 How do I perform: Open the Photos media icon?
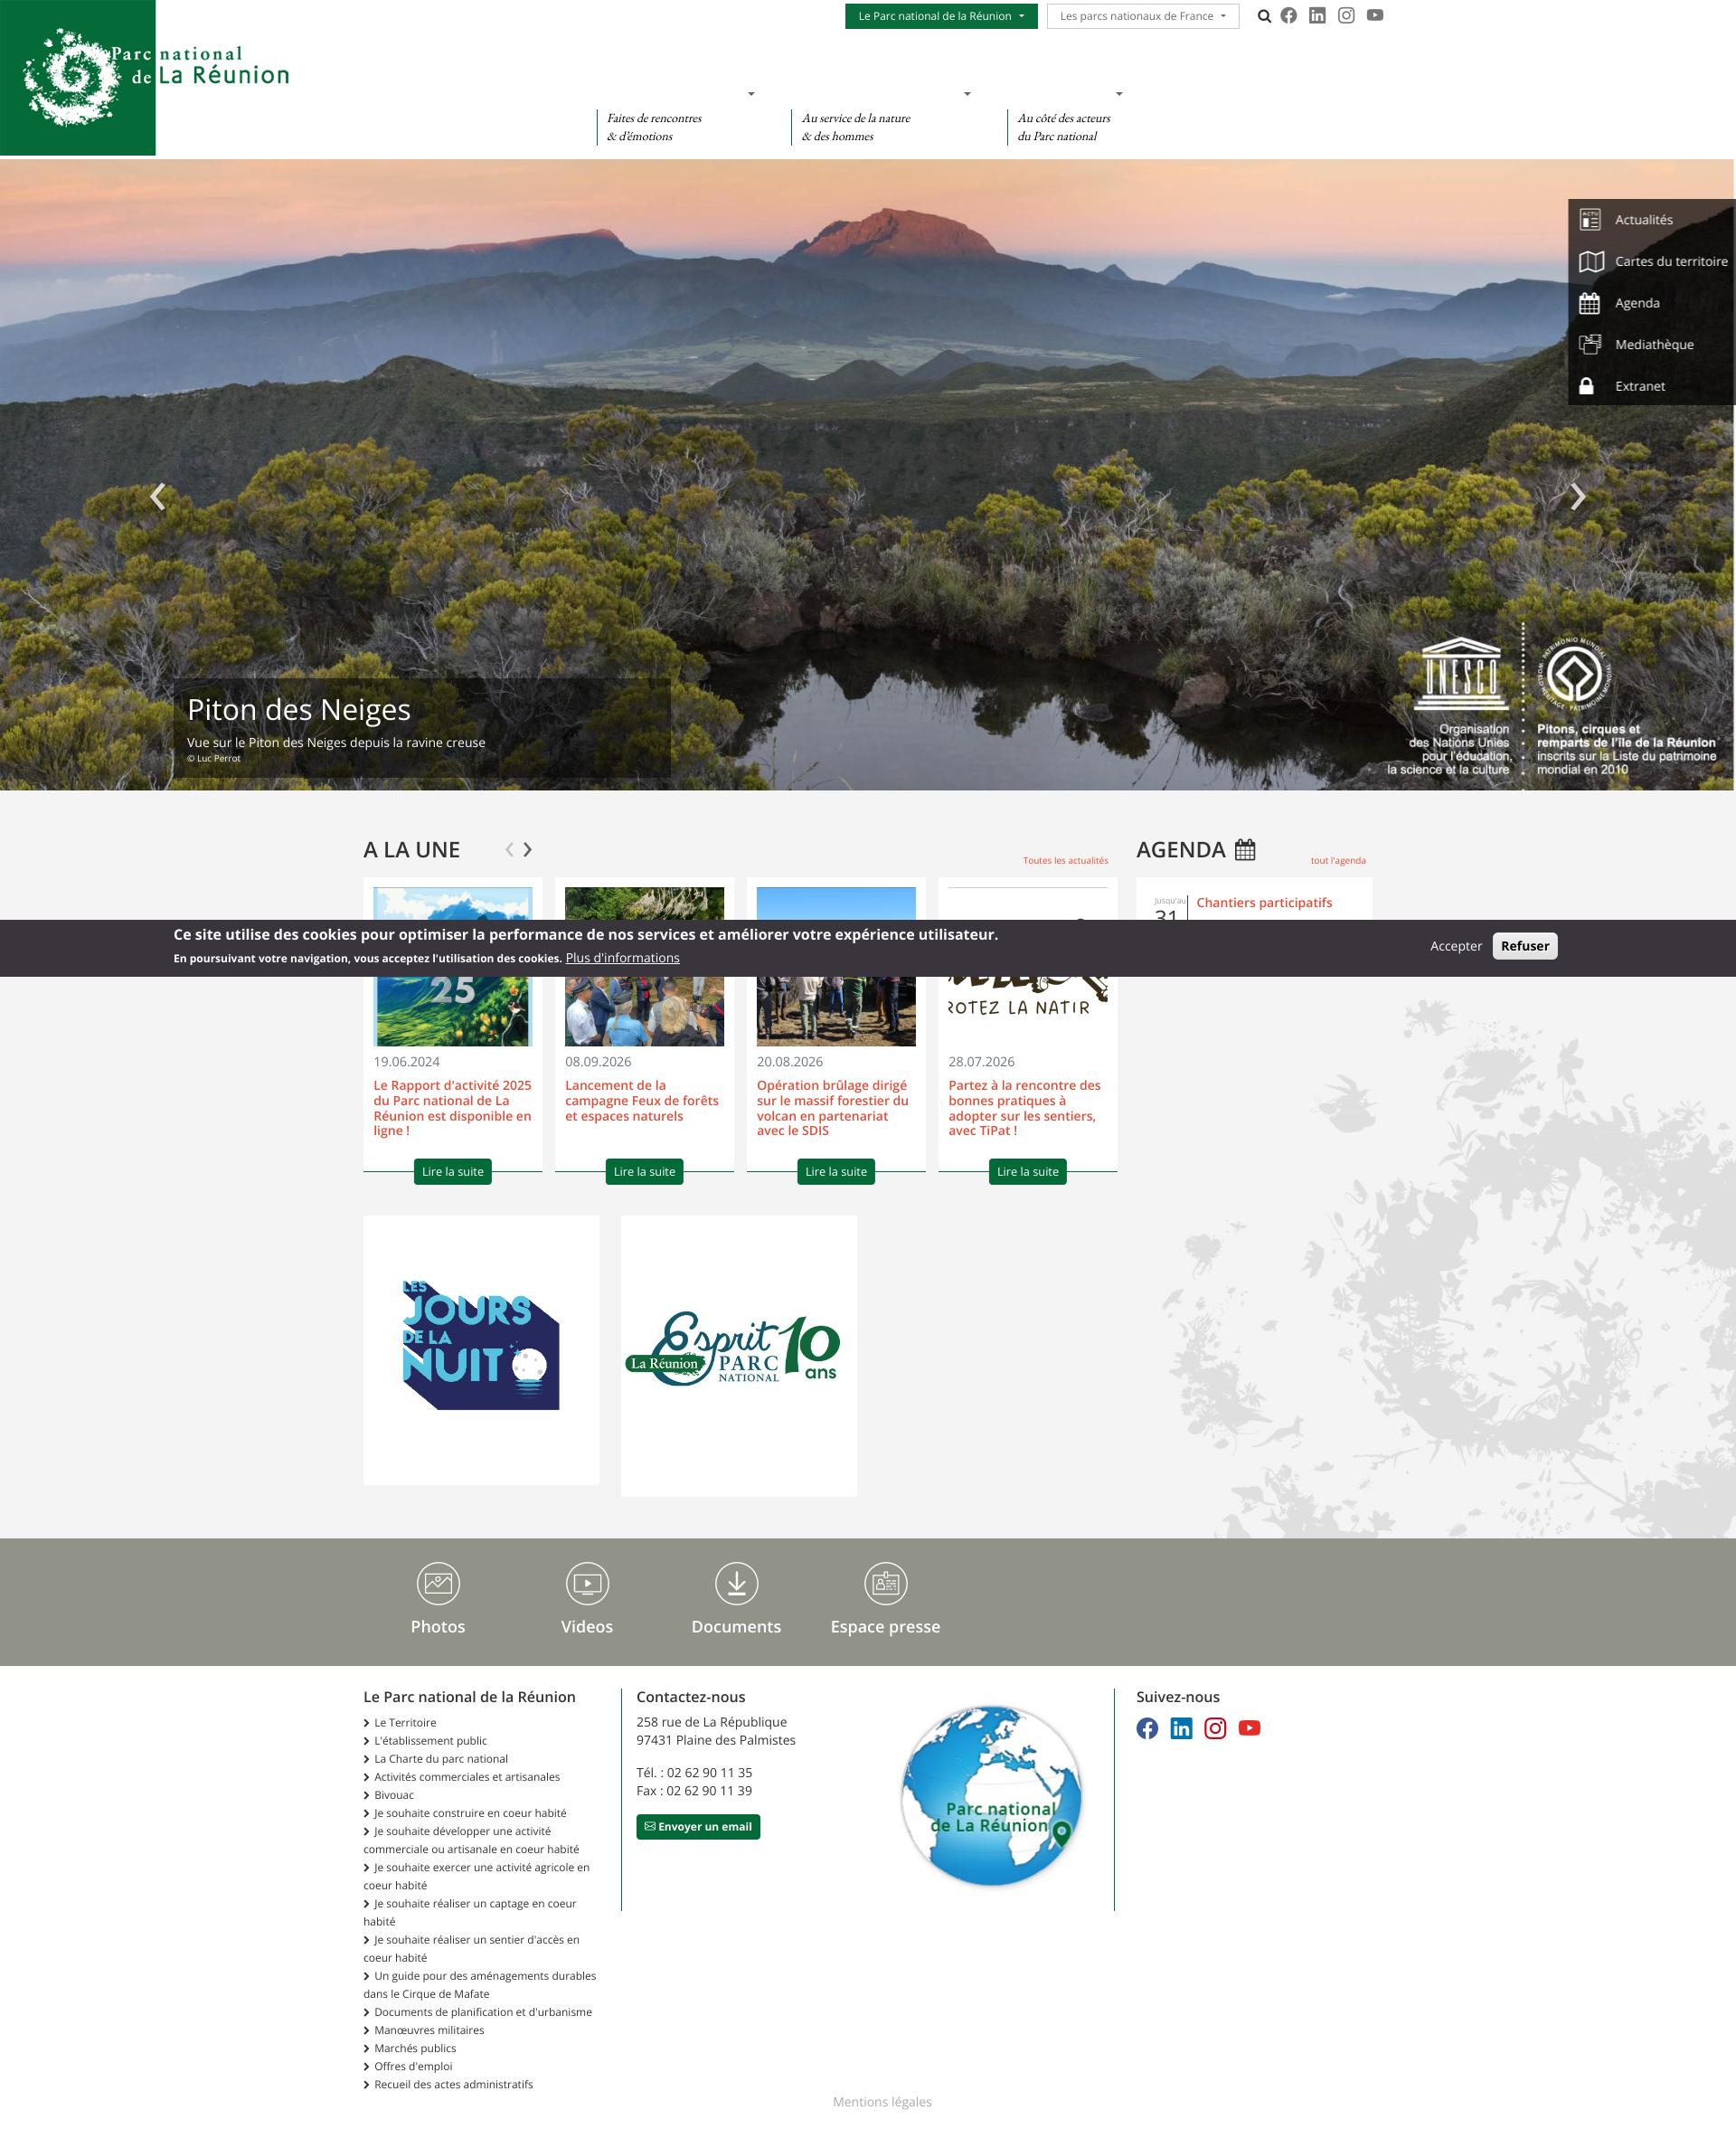pos(438,1583)
